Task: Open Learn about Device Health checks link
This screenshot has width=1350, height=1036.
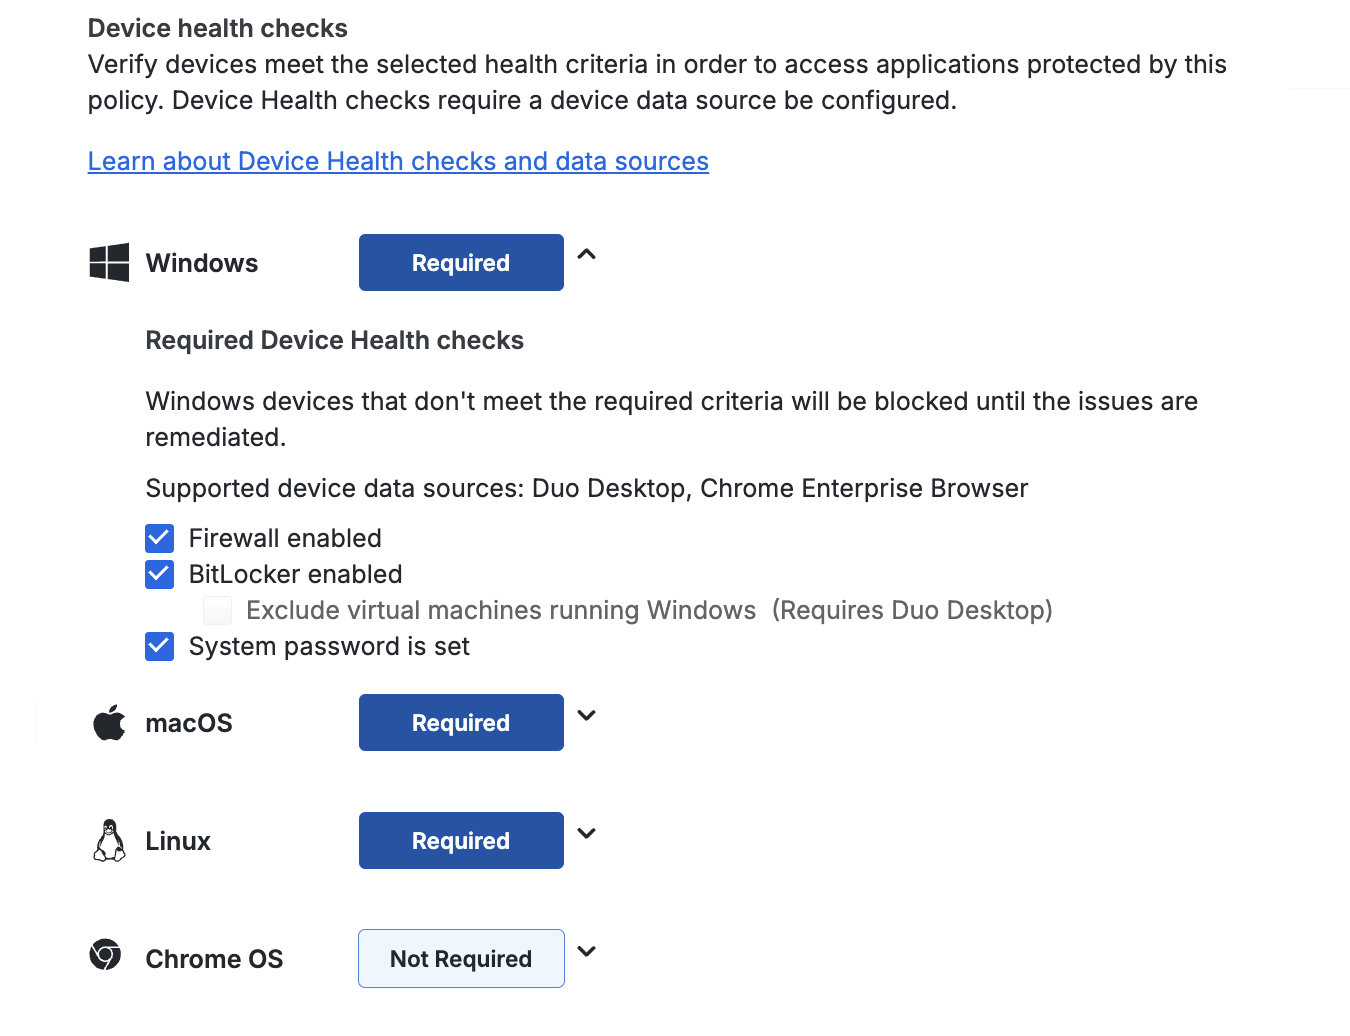Action: (398, 161)
